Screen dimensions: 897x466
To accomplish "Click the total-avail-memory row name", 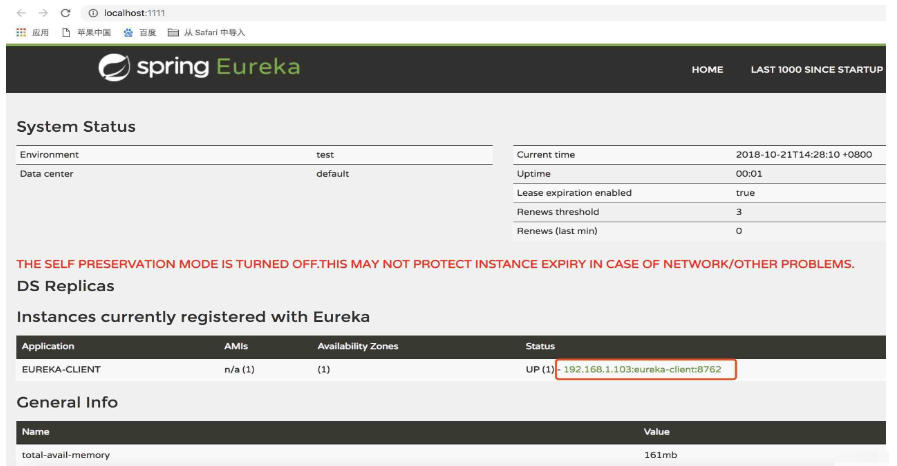I will tap(66, 455).
